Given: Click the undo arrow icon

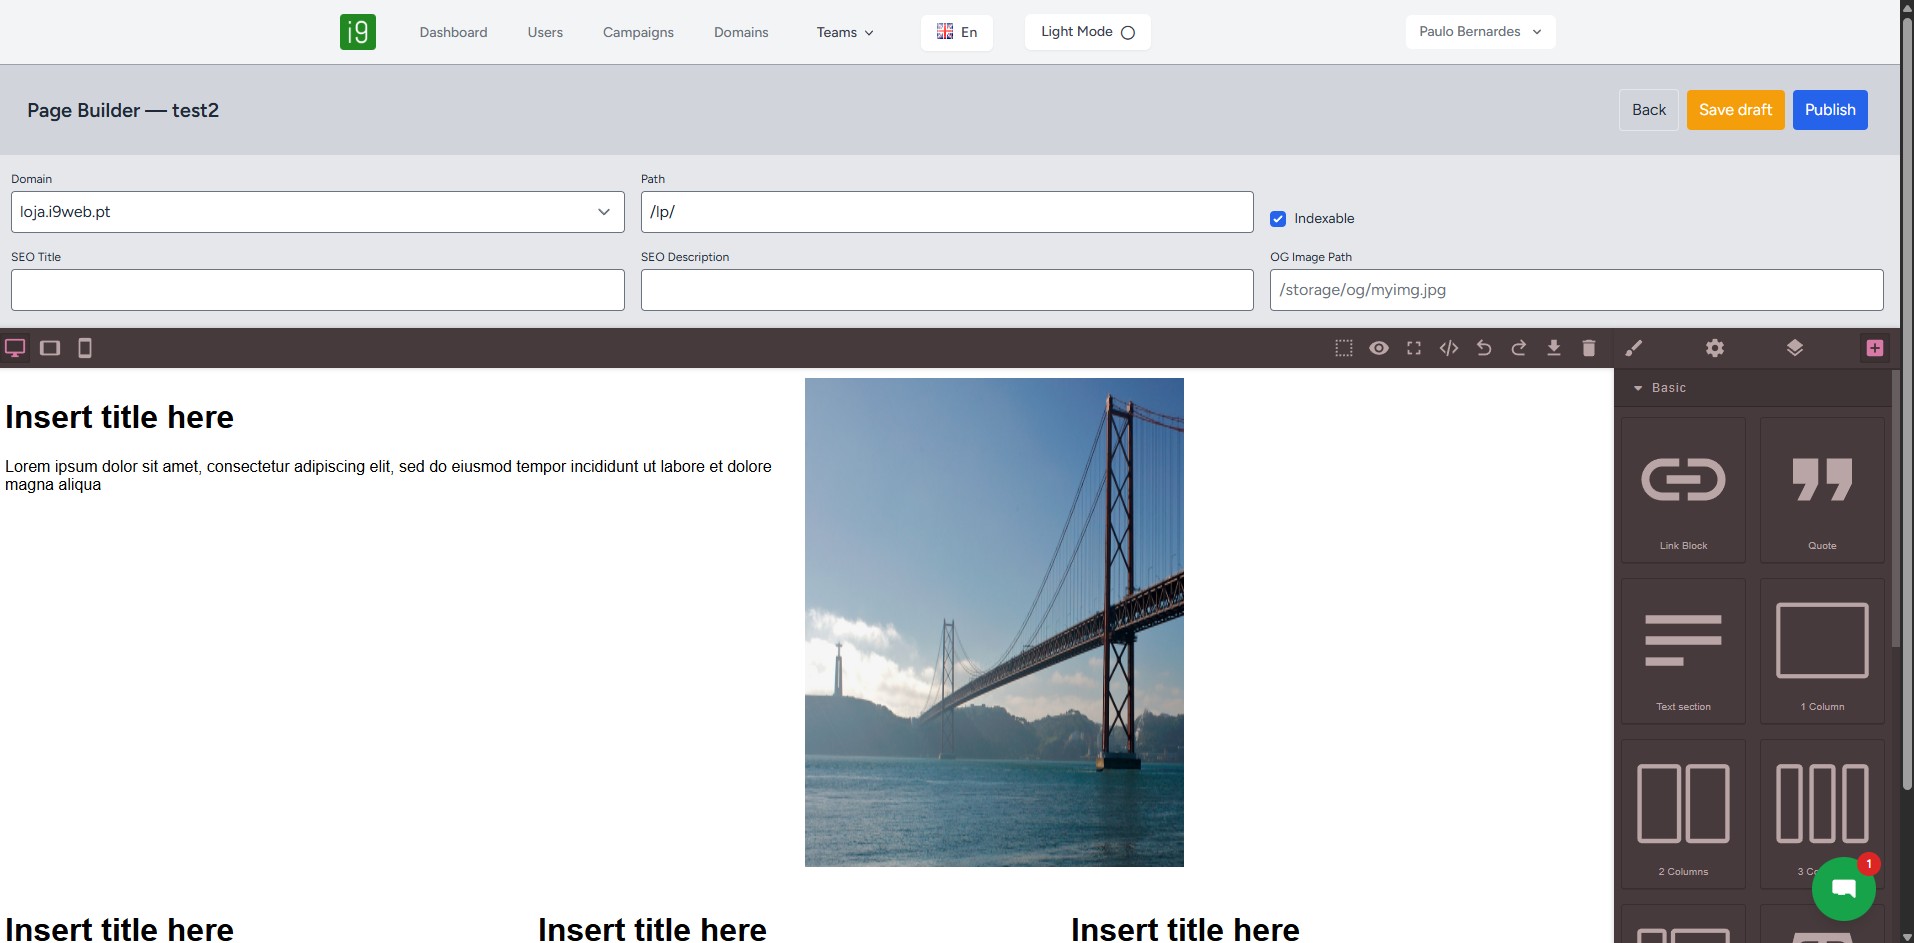Looking at the screenshot, I should pyautogui.click(x=1484, y=348).
